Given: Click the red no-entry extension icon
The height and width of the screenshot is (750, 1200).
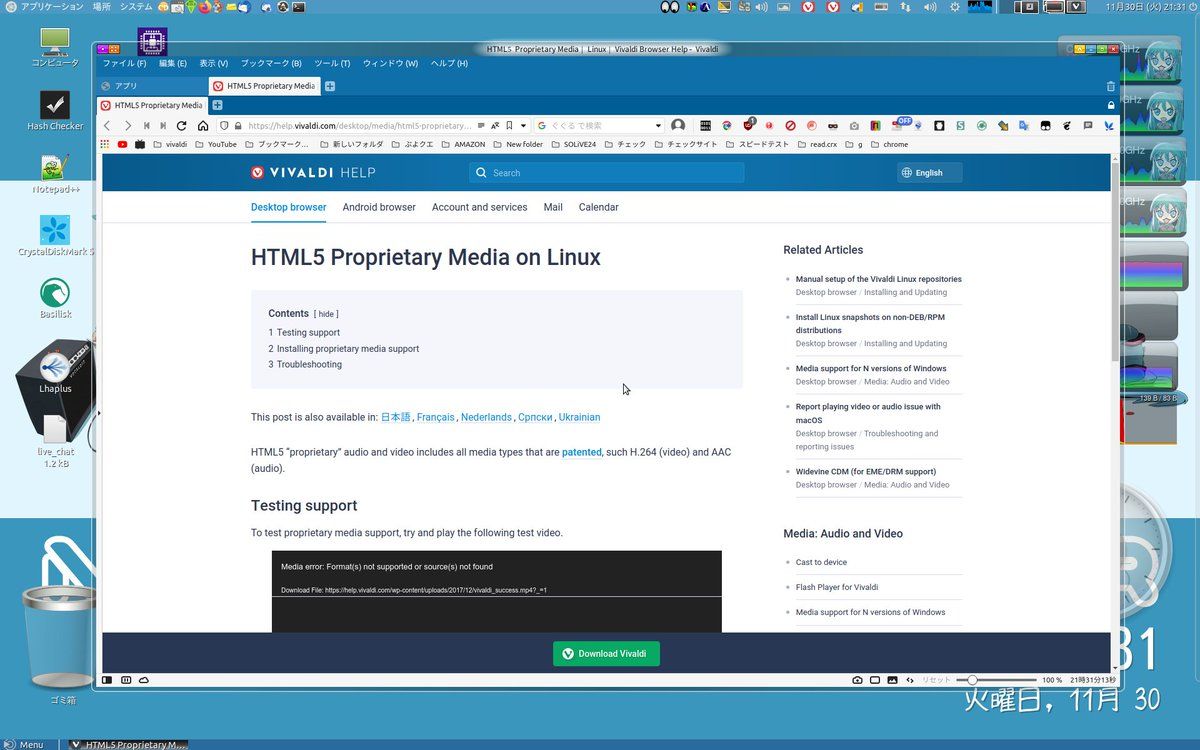Looking at the screenshot, I should (x=790, y=126).
